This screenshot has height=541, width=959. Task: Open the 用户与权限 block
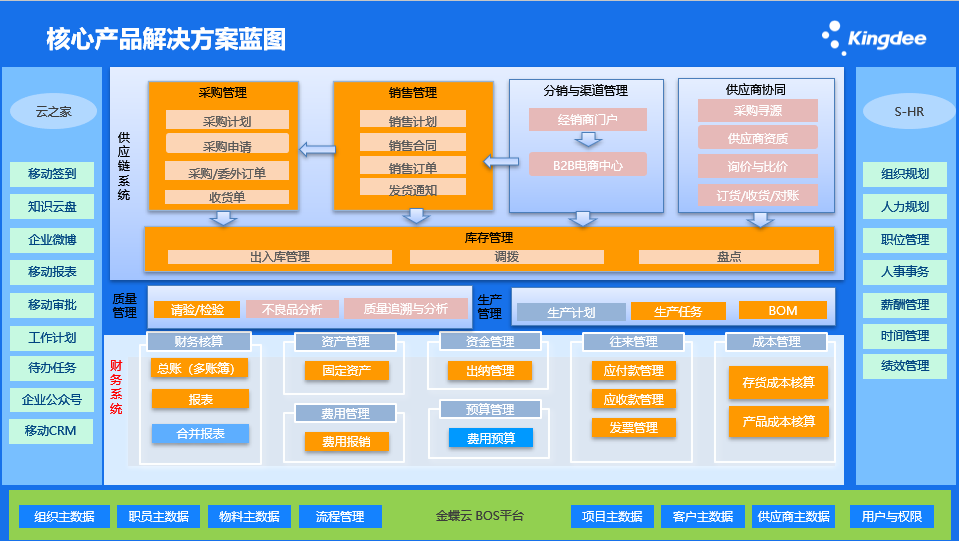(x=891, y=517)
